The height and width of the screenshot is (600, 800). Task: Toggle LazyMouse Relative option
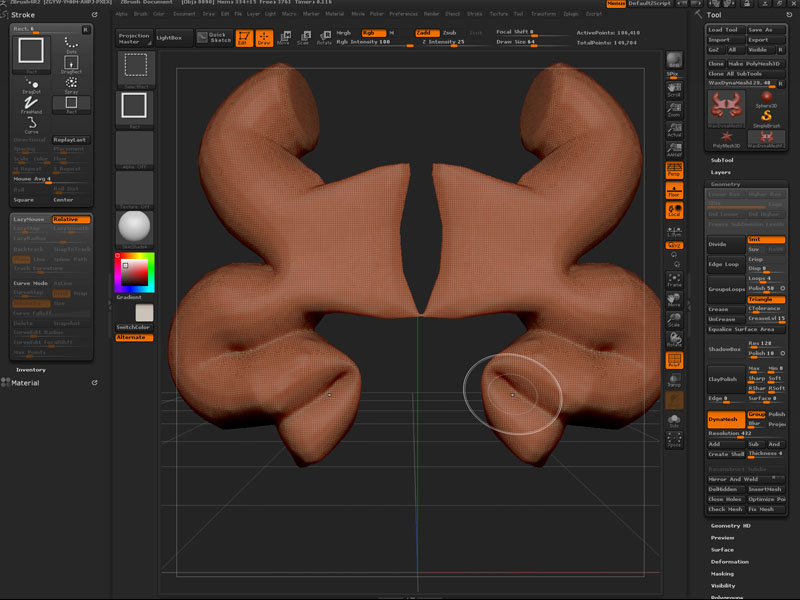click(71, 219)
